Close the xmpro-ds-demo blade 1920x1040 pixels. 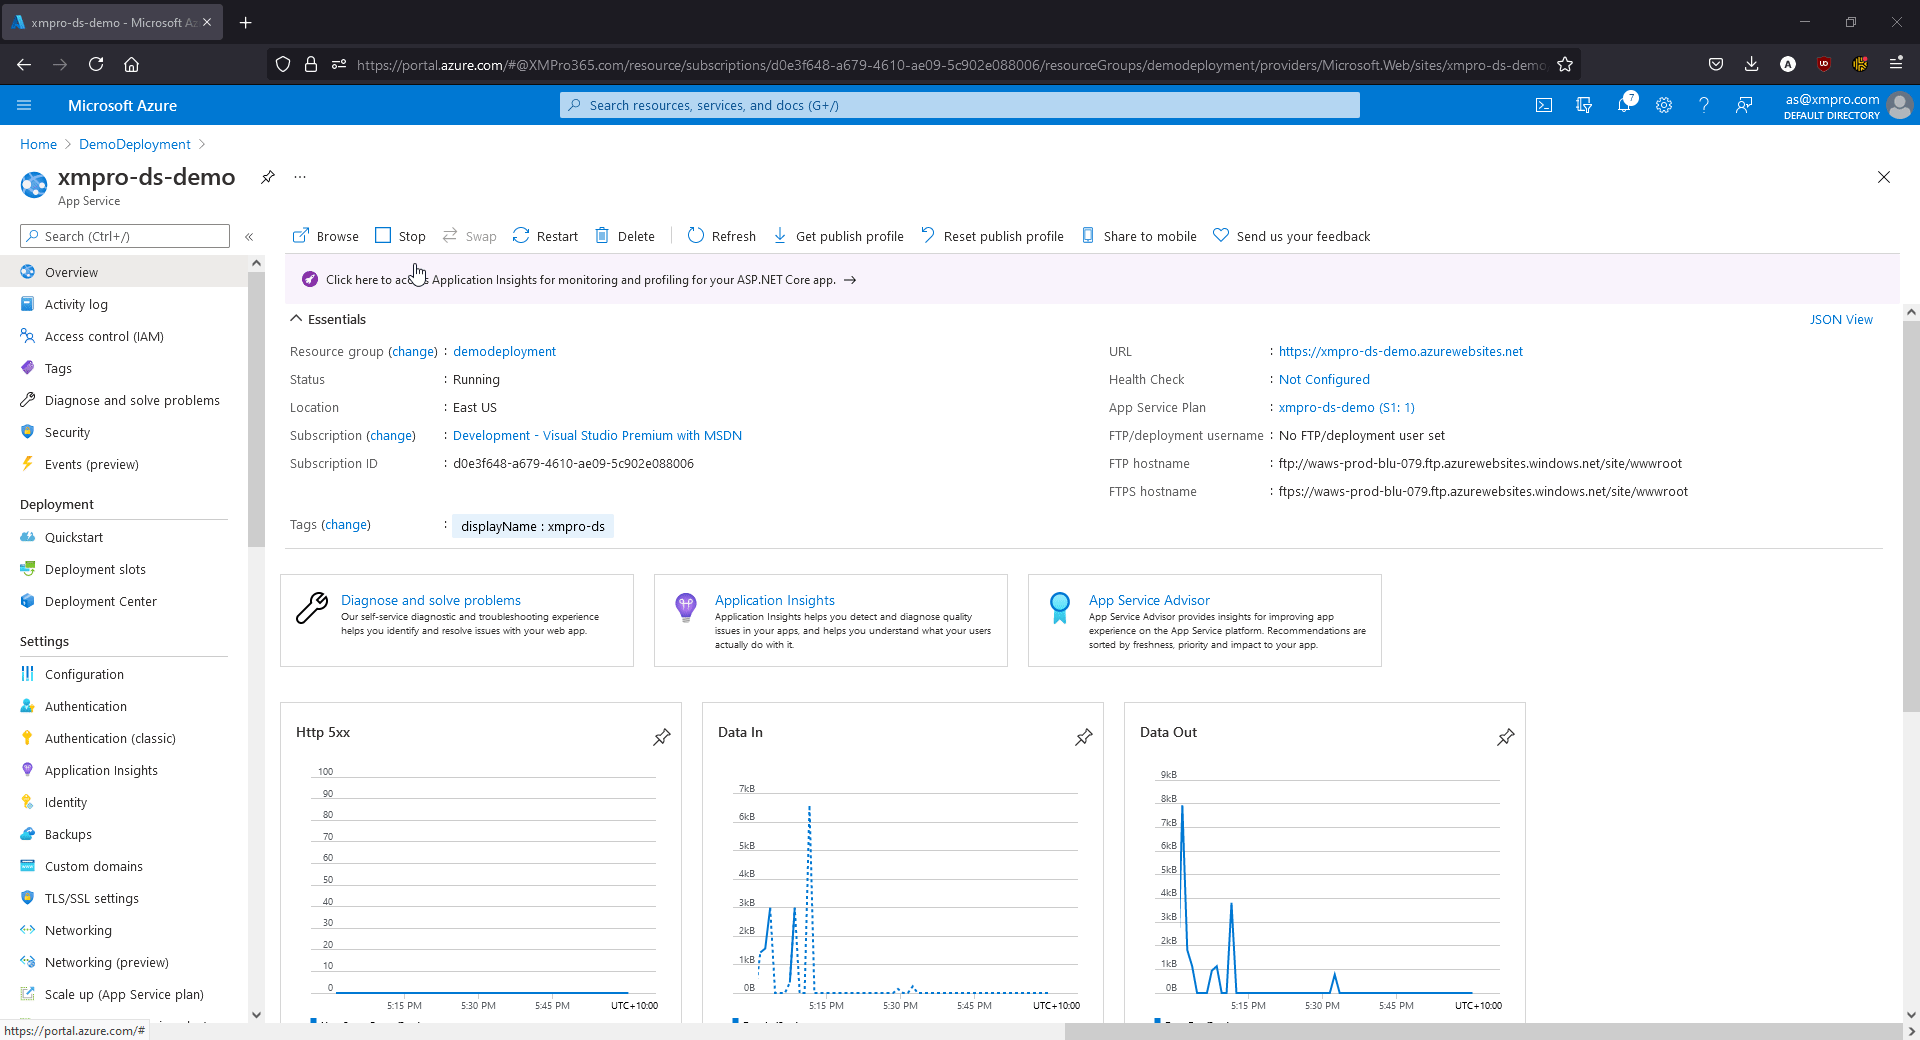click(1884, 177)
